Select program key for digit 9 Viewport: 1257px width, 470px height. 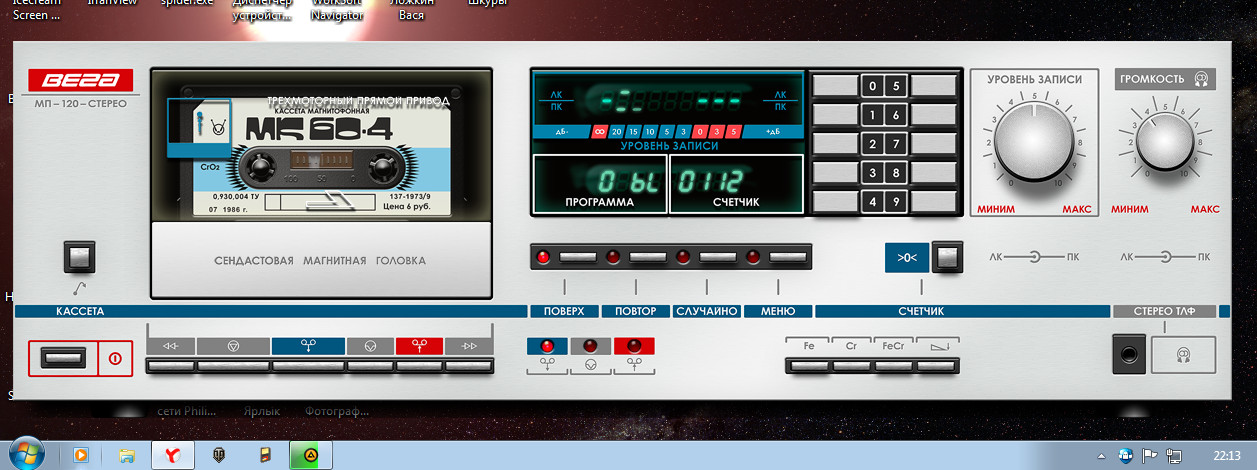(934, 202)
